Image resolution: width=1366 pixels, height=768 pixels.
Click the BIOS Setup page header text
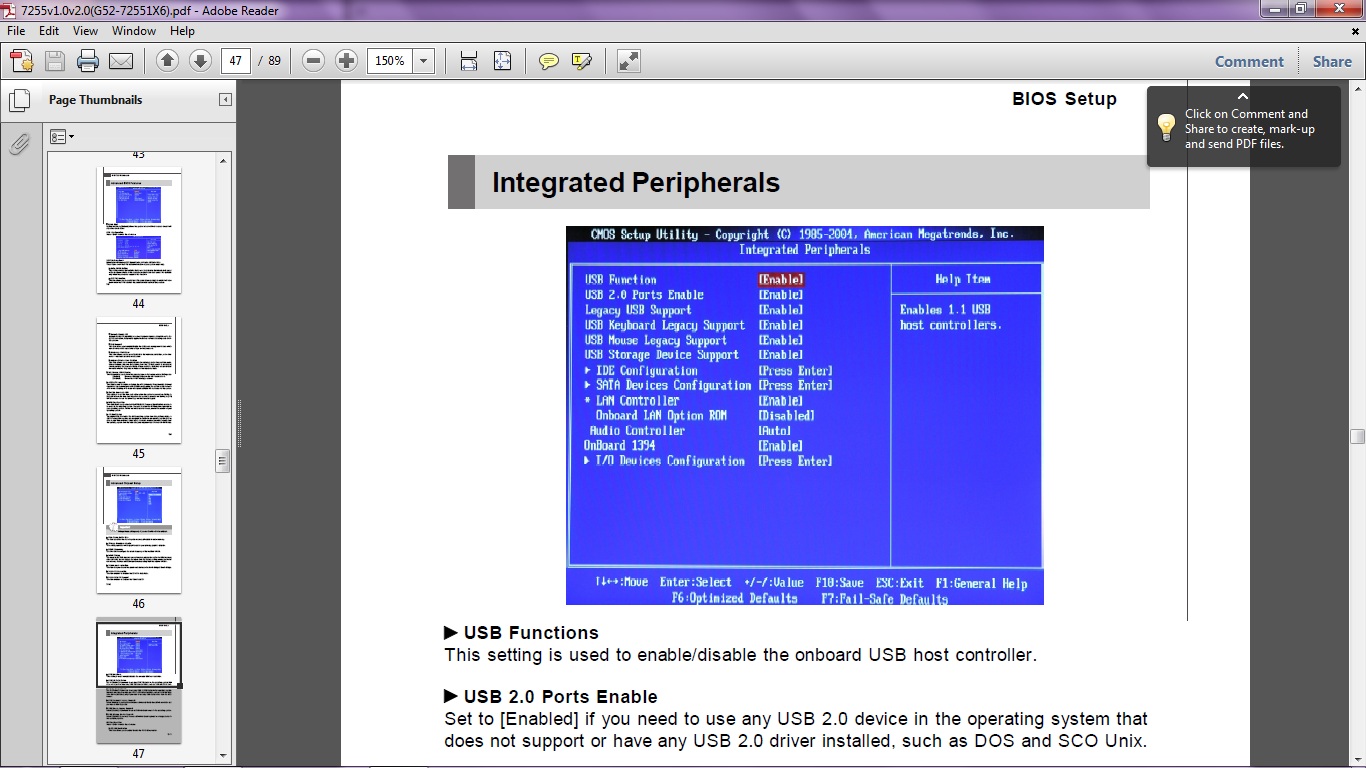(1064, 99)
